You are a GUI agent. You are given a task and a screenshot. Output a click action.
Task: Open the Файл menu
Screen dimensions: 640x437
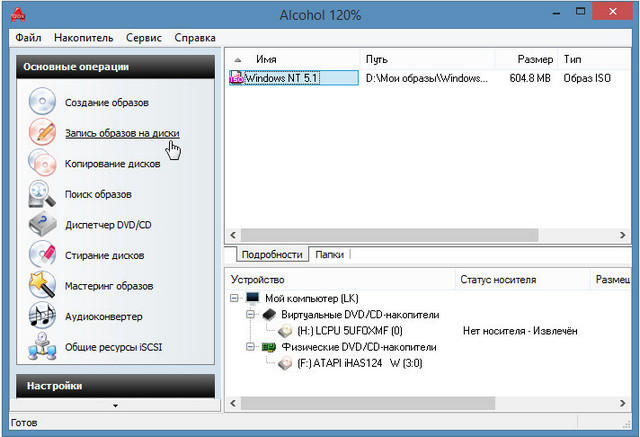pyautogui.click(x=28, y=38)
